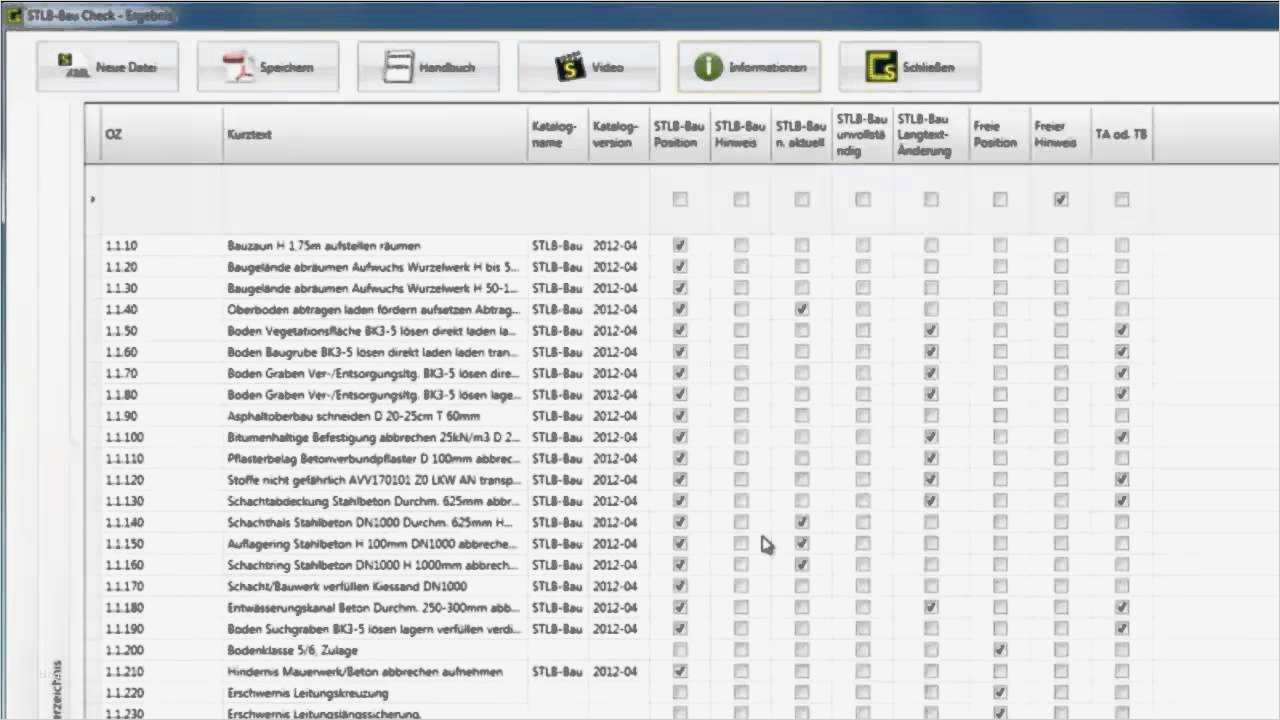Select the 'Entwässerungskanal Beton' row text

pos(374,607)
